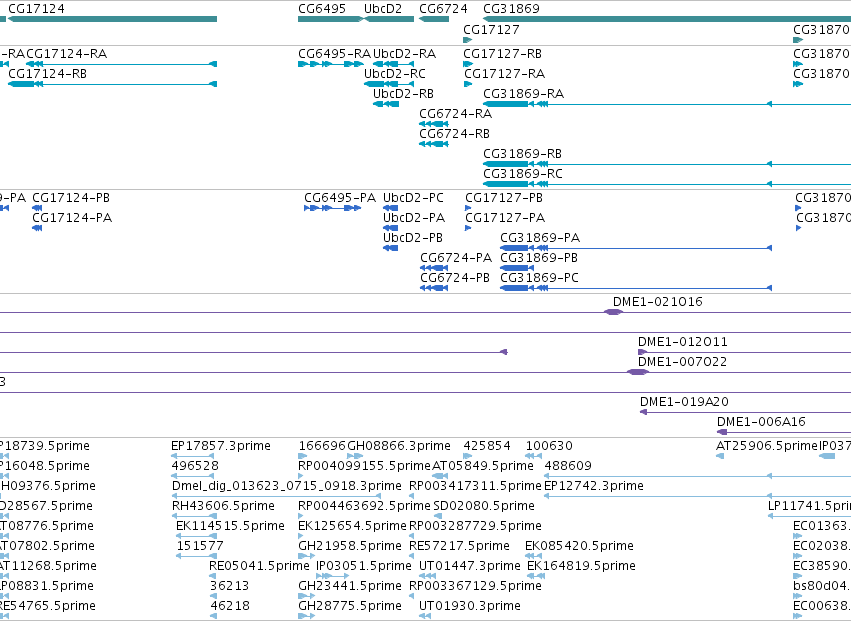The height and width of the screenshot is (621, 851).
Task: Click the teal gene arrow under CG17127
Action: pyautogui.click(x=467, y=40)
